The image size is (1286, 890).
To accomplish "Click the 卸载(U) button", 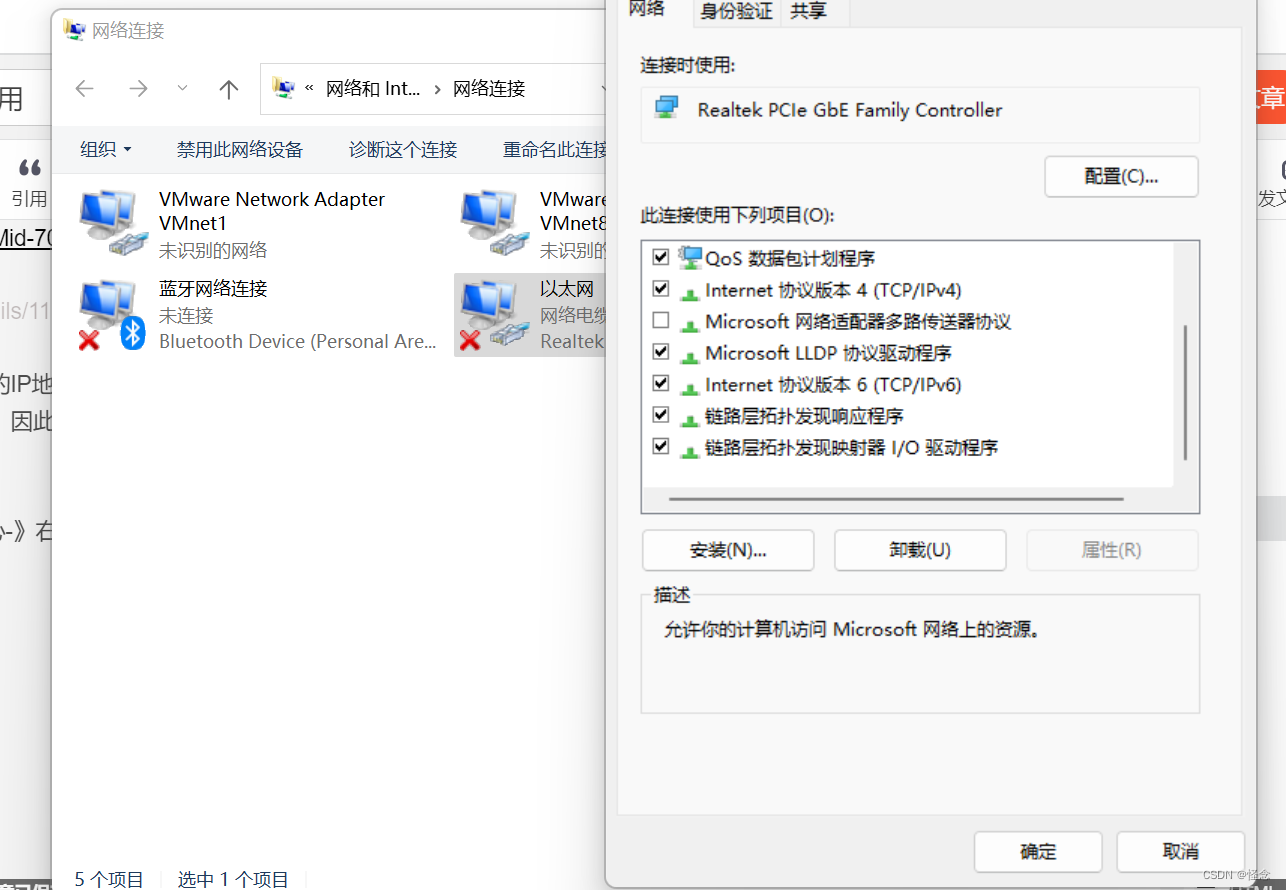I will point(920,550).
